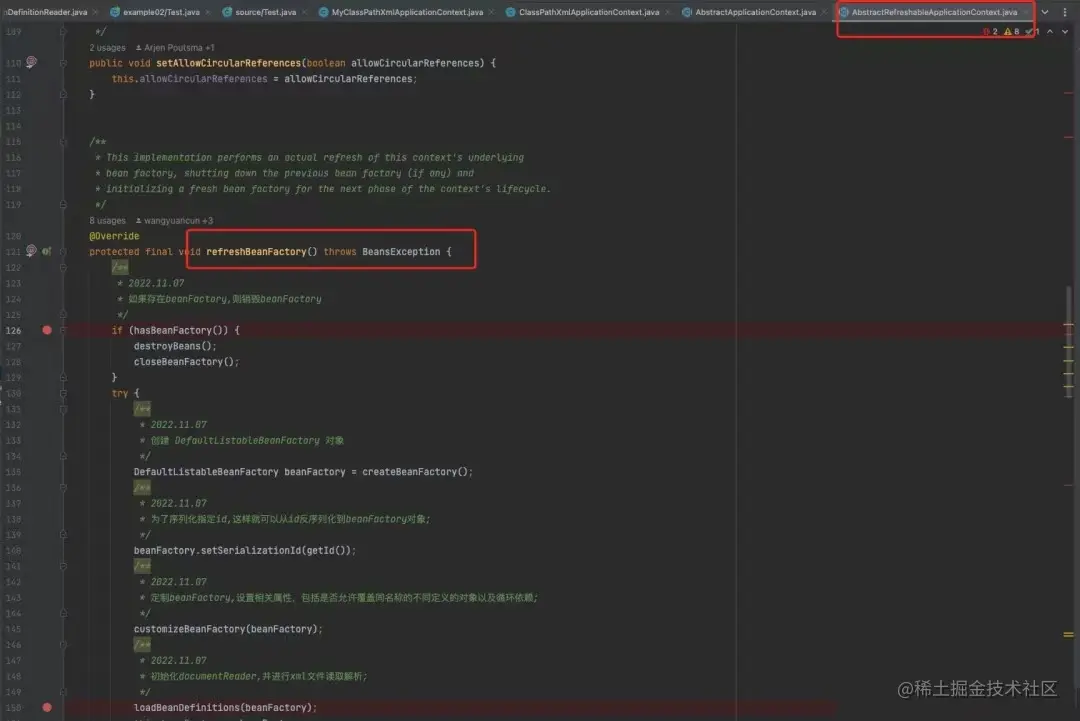Click the overriding method gutter icon on line 121

coord(47,251)
